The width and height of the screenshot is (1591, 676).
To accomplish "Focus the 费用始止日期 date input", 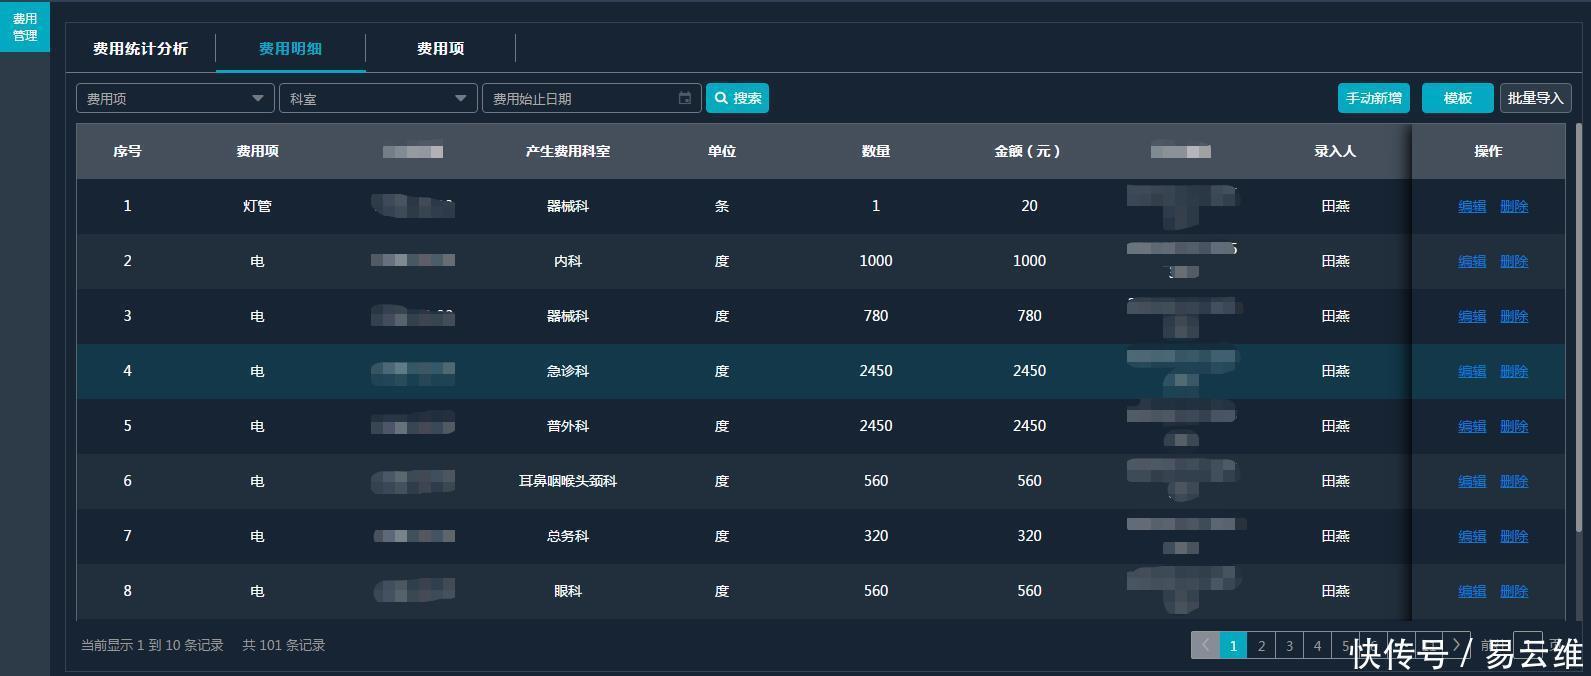I will click(x=592, y=98).
